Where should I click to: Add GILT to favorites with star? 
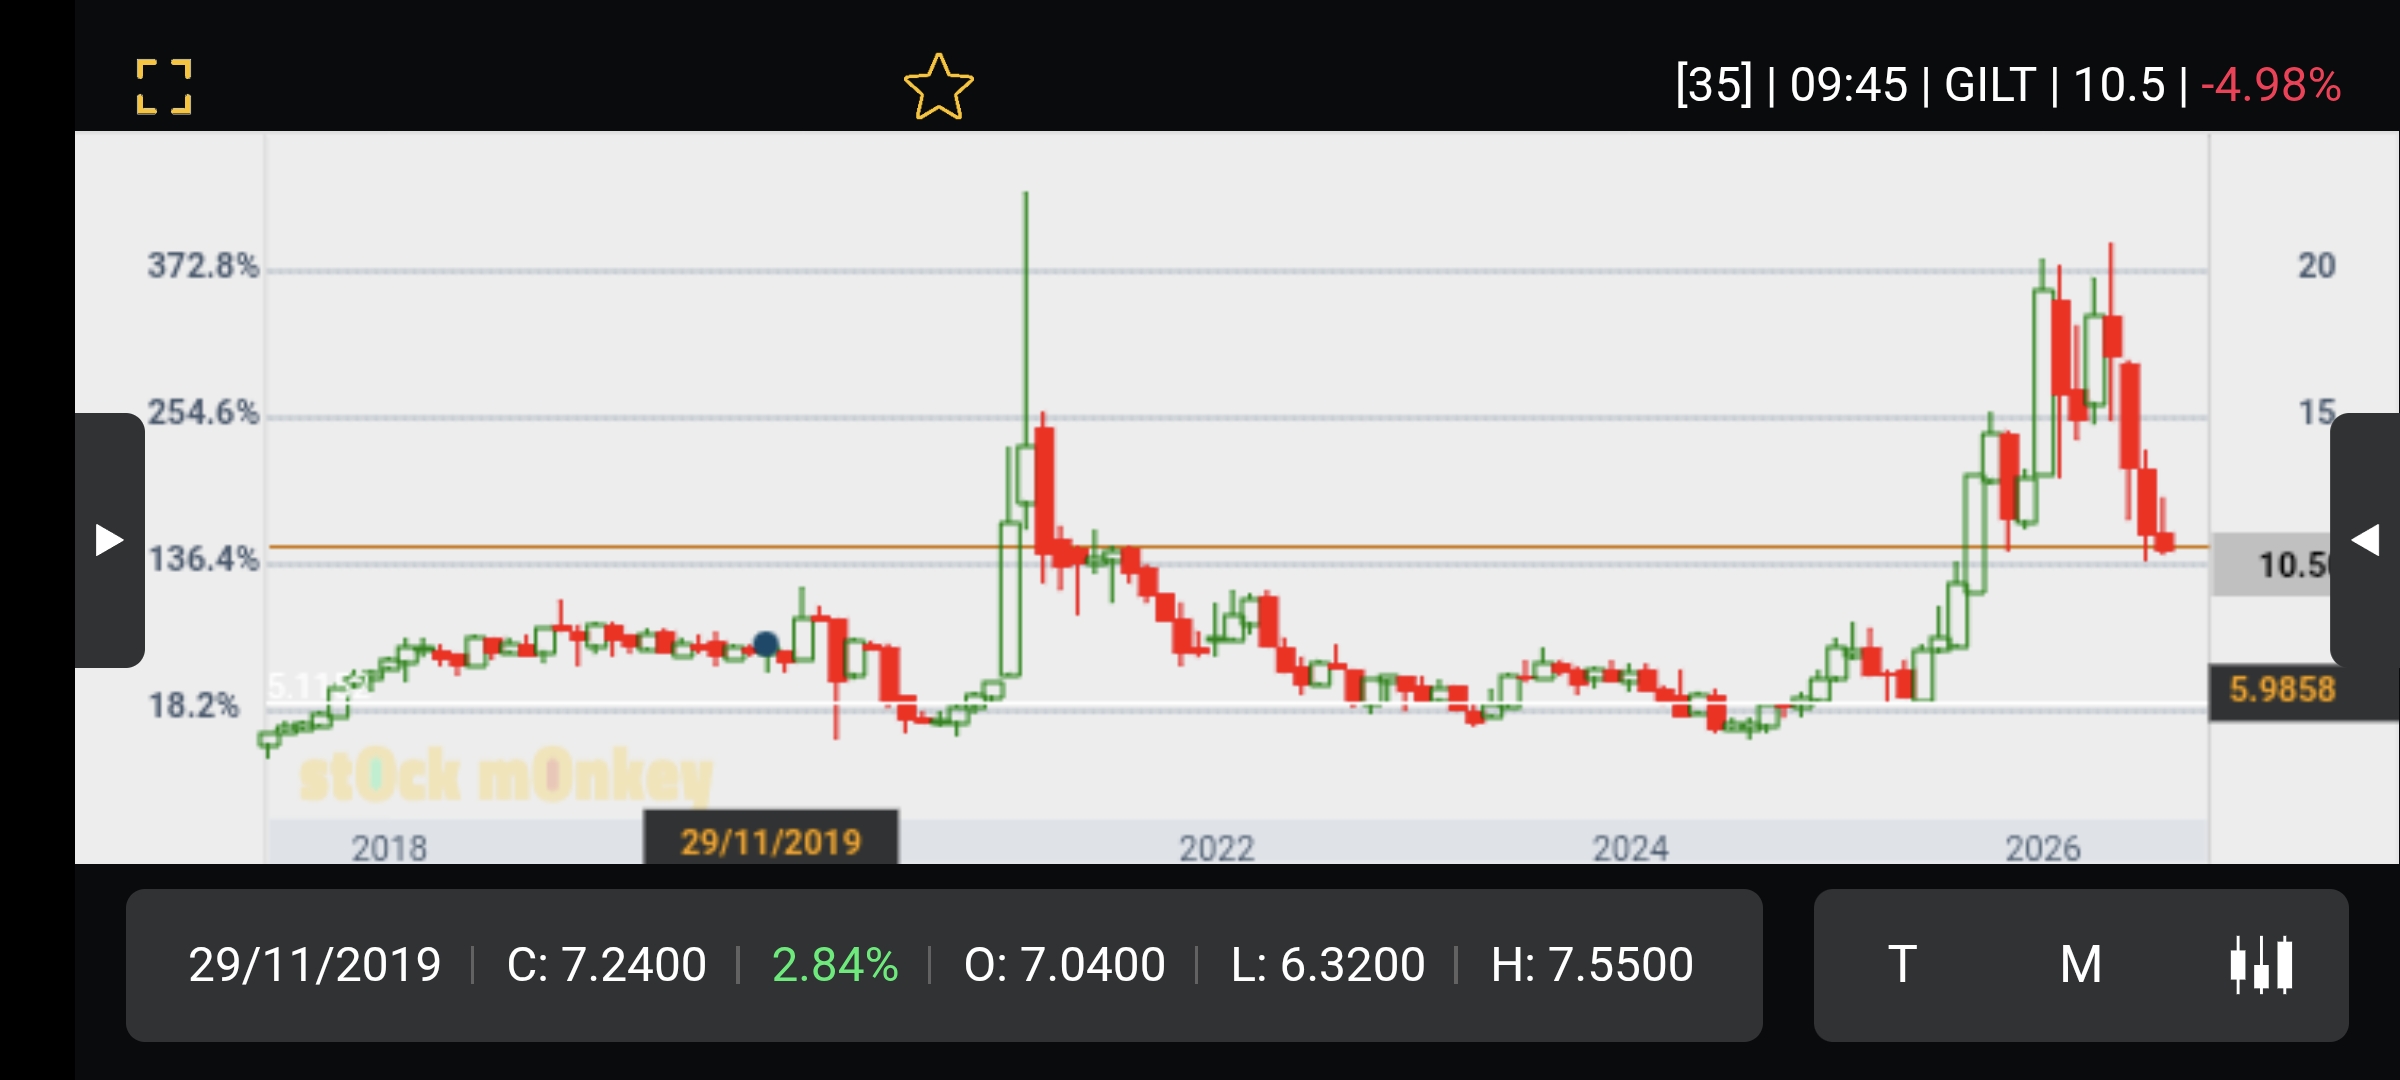pyautogui.click(x=938, y=86)
